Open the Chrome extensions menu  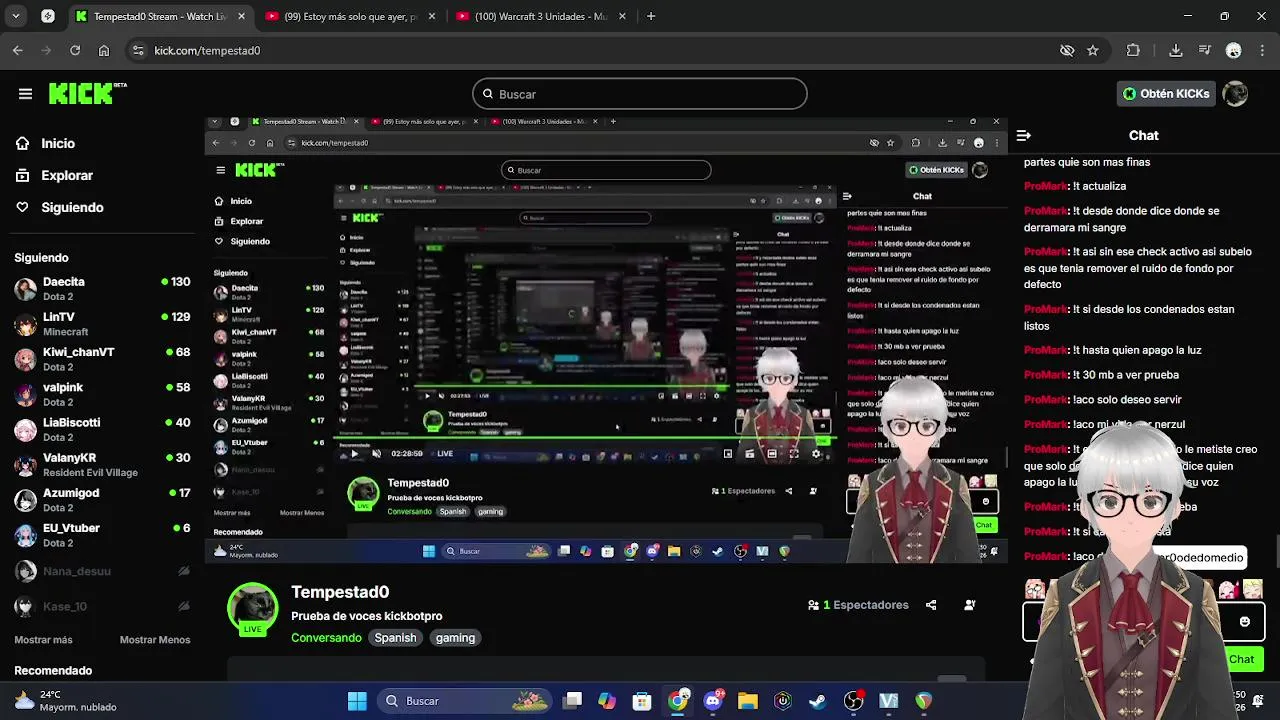1133,50
